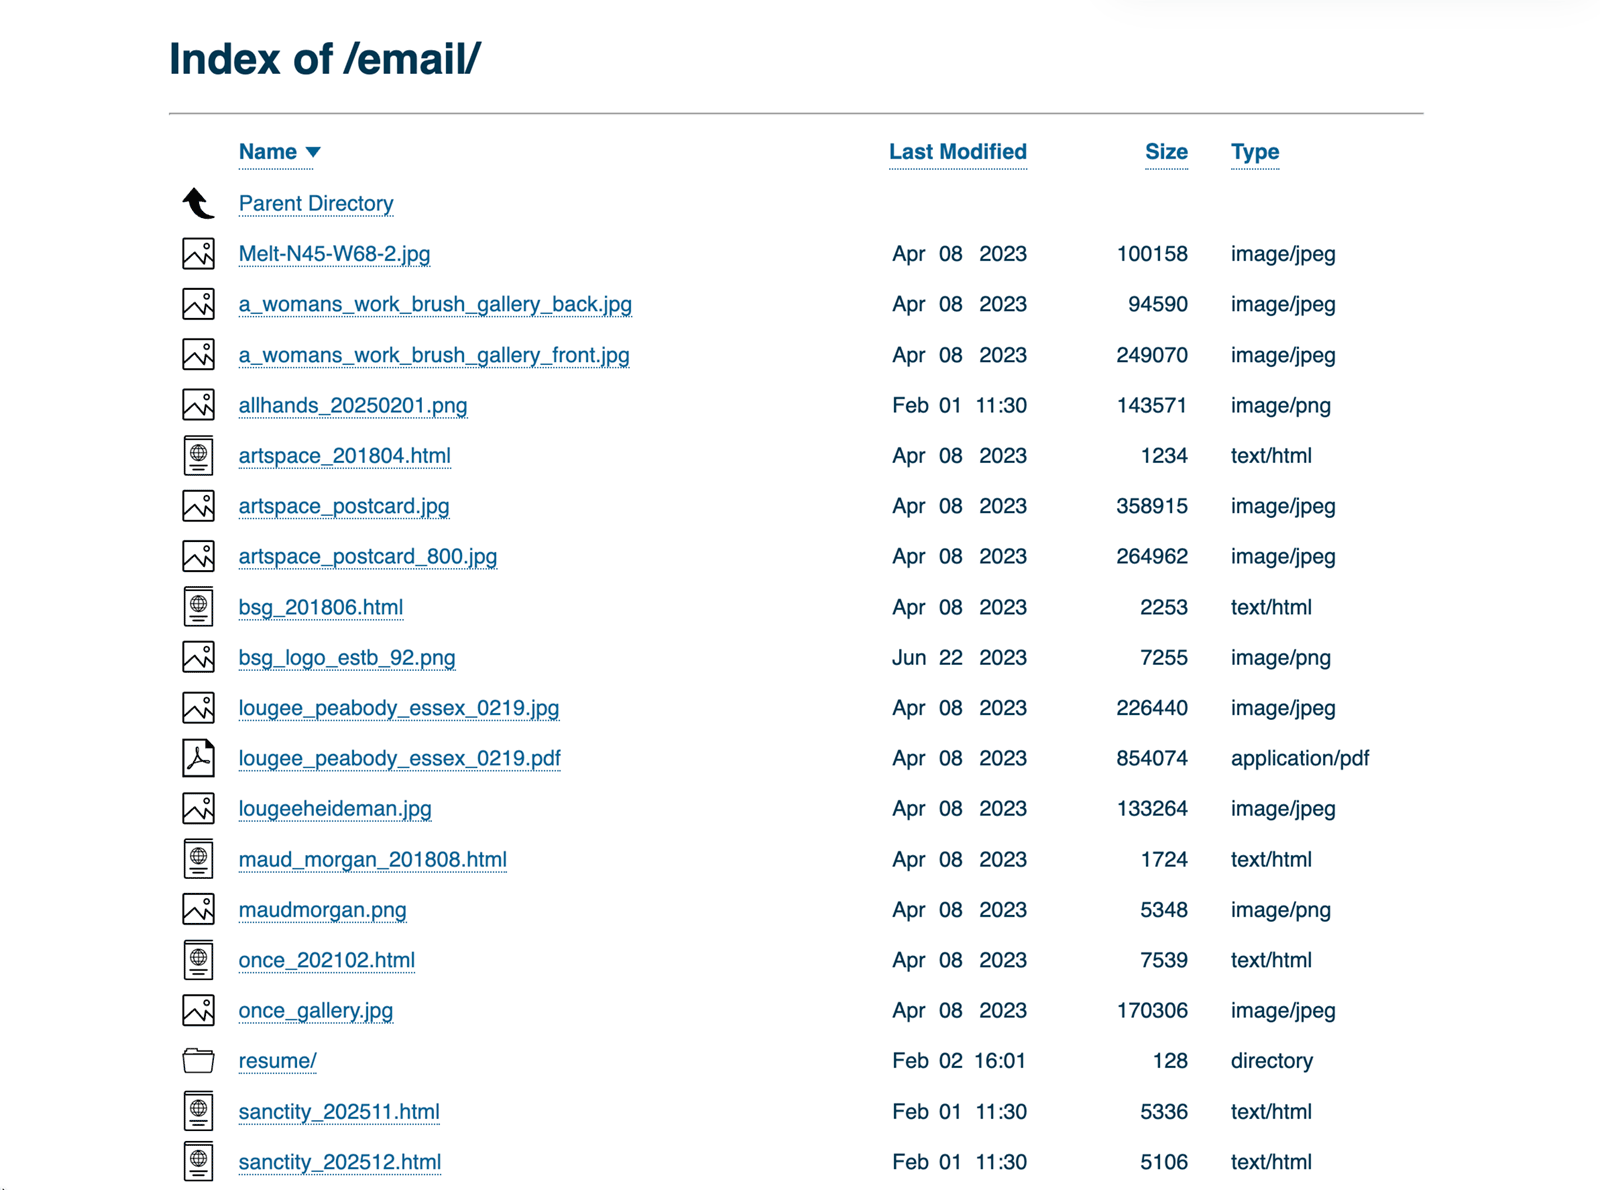Sort the listing by Size

point(1166,152)
